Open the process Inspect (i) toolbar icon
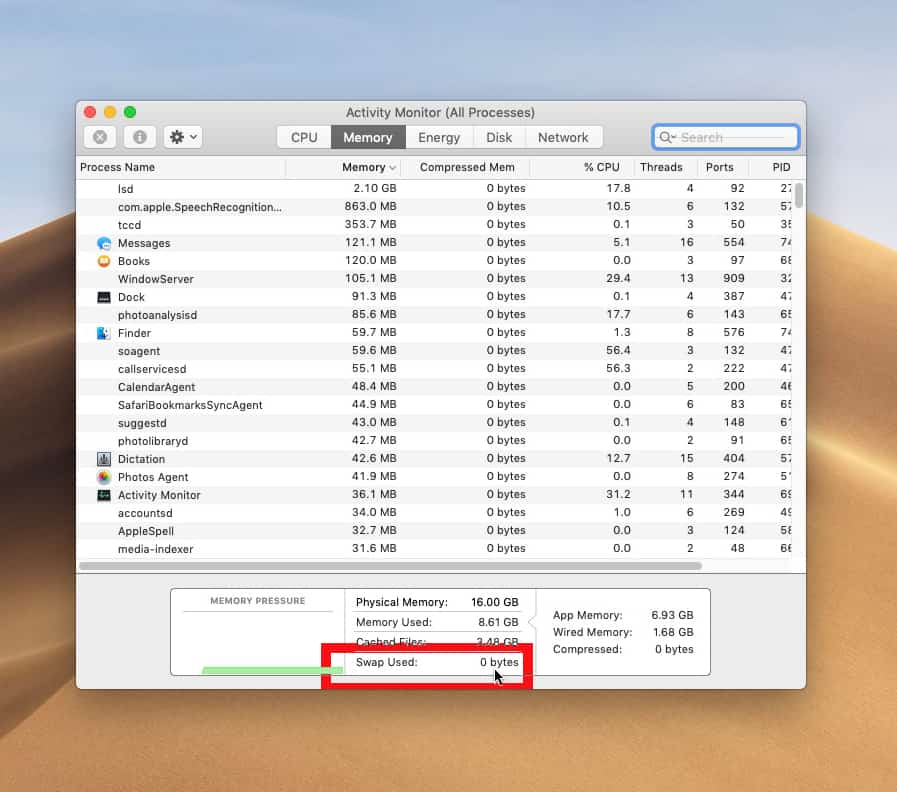Viewport: 897px width, 792px height. pyautogui.click(x=140, y=137)
